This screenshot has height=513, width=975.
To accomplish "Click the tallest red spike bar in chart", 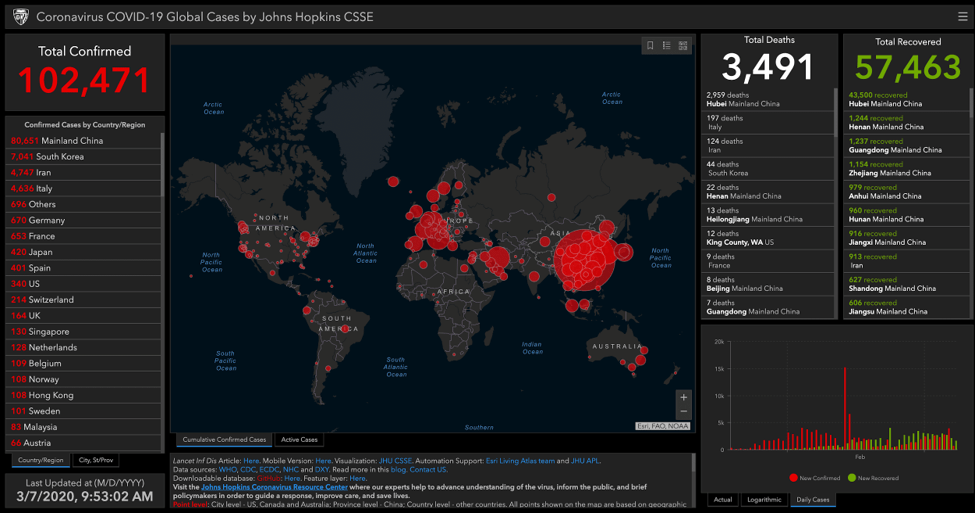I will click(x=845, y=409).
